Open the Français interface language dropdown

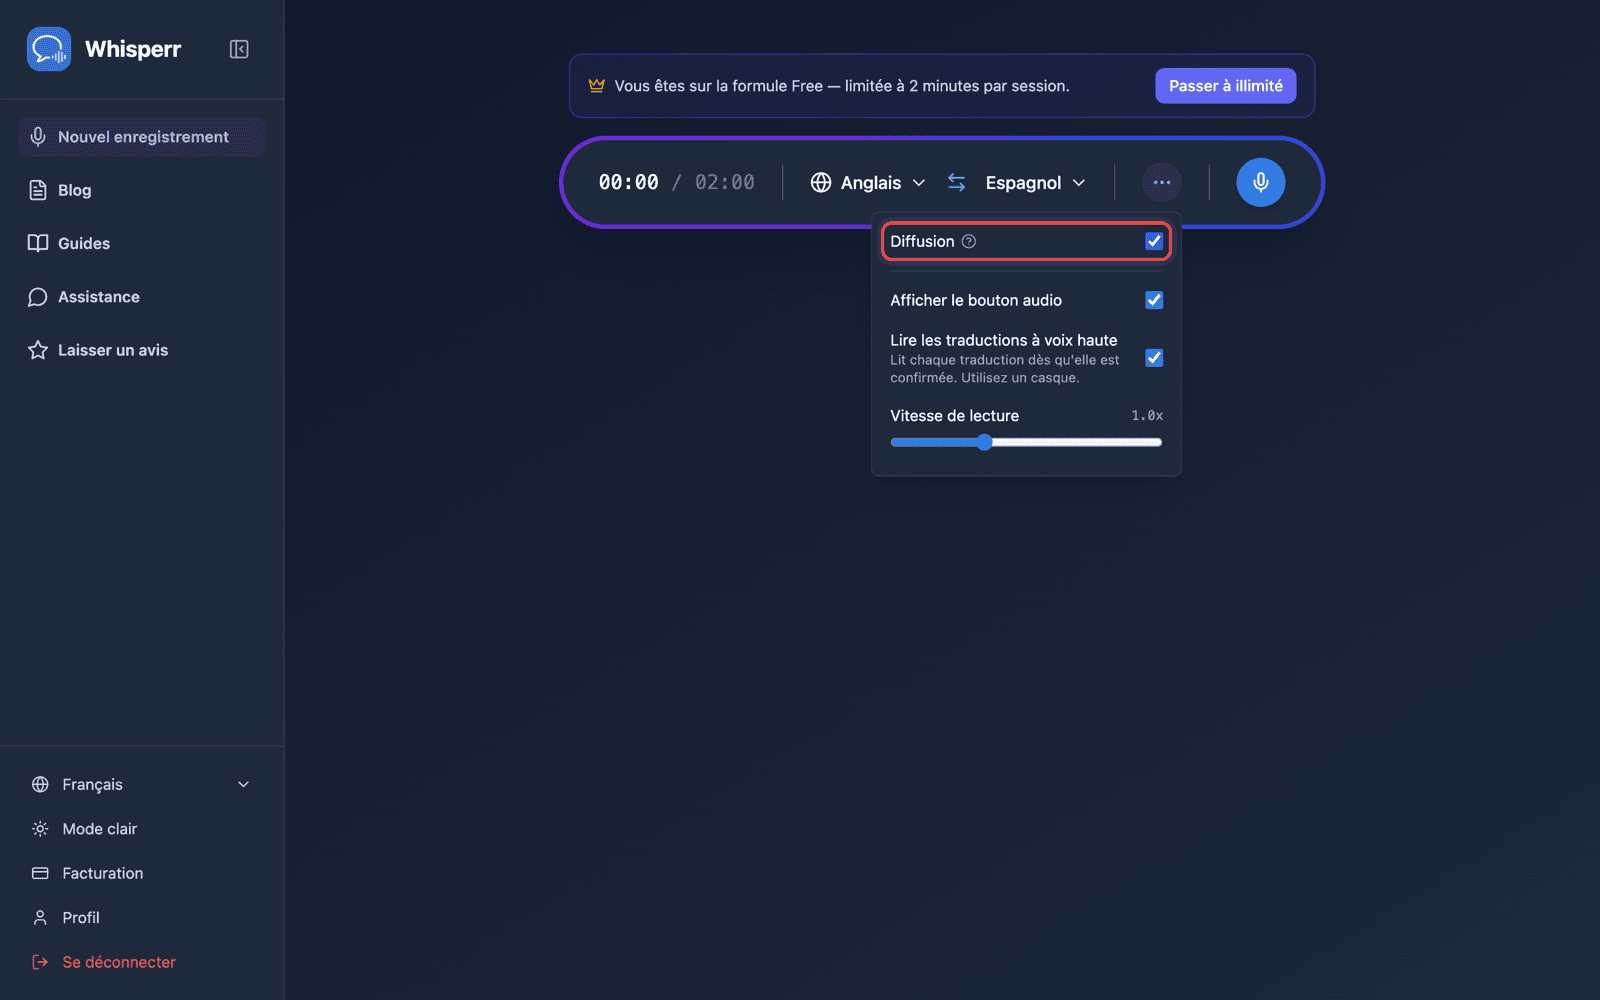pyautogui.click(x=141, y=784)
